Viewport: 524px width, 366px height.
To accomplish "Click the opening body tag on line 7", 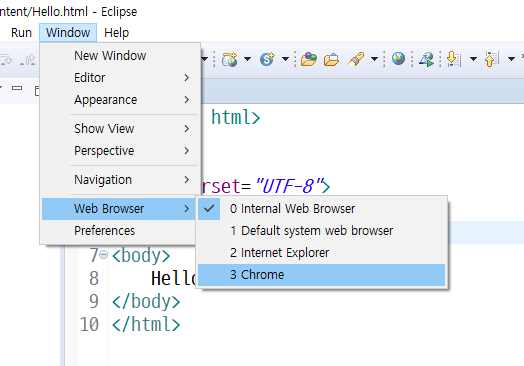I will [141, 256].
